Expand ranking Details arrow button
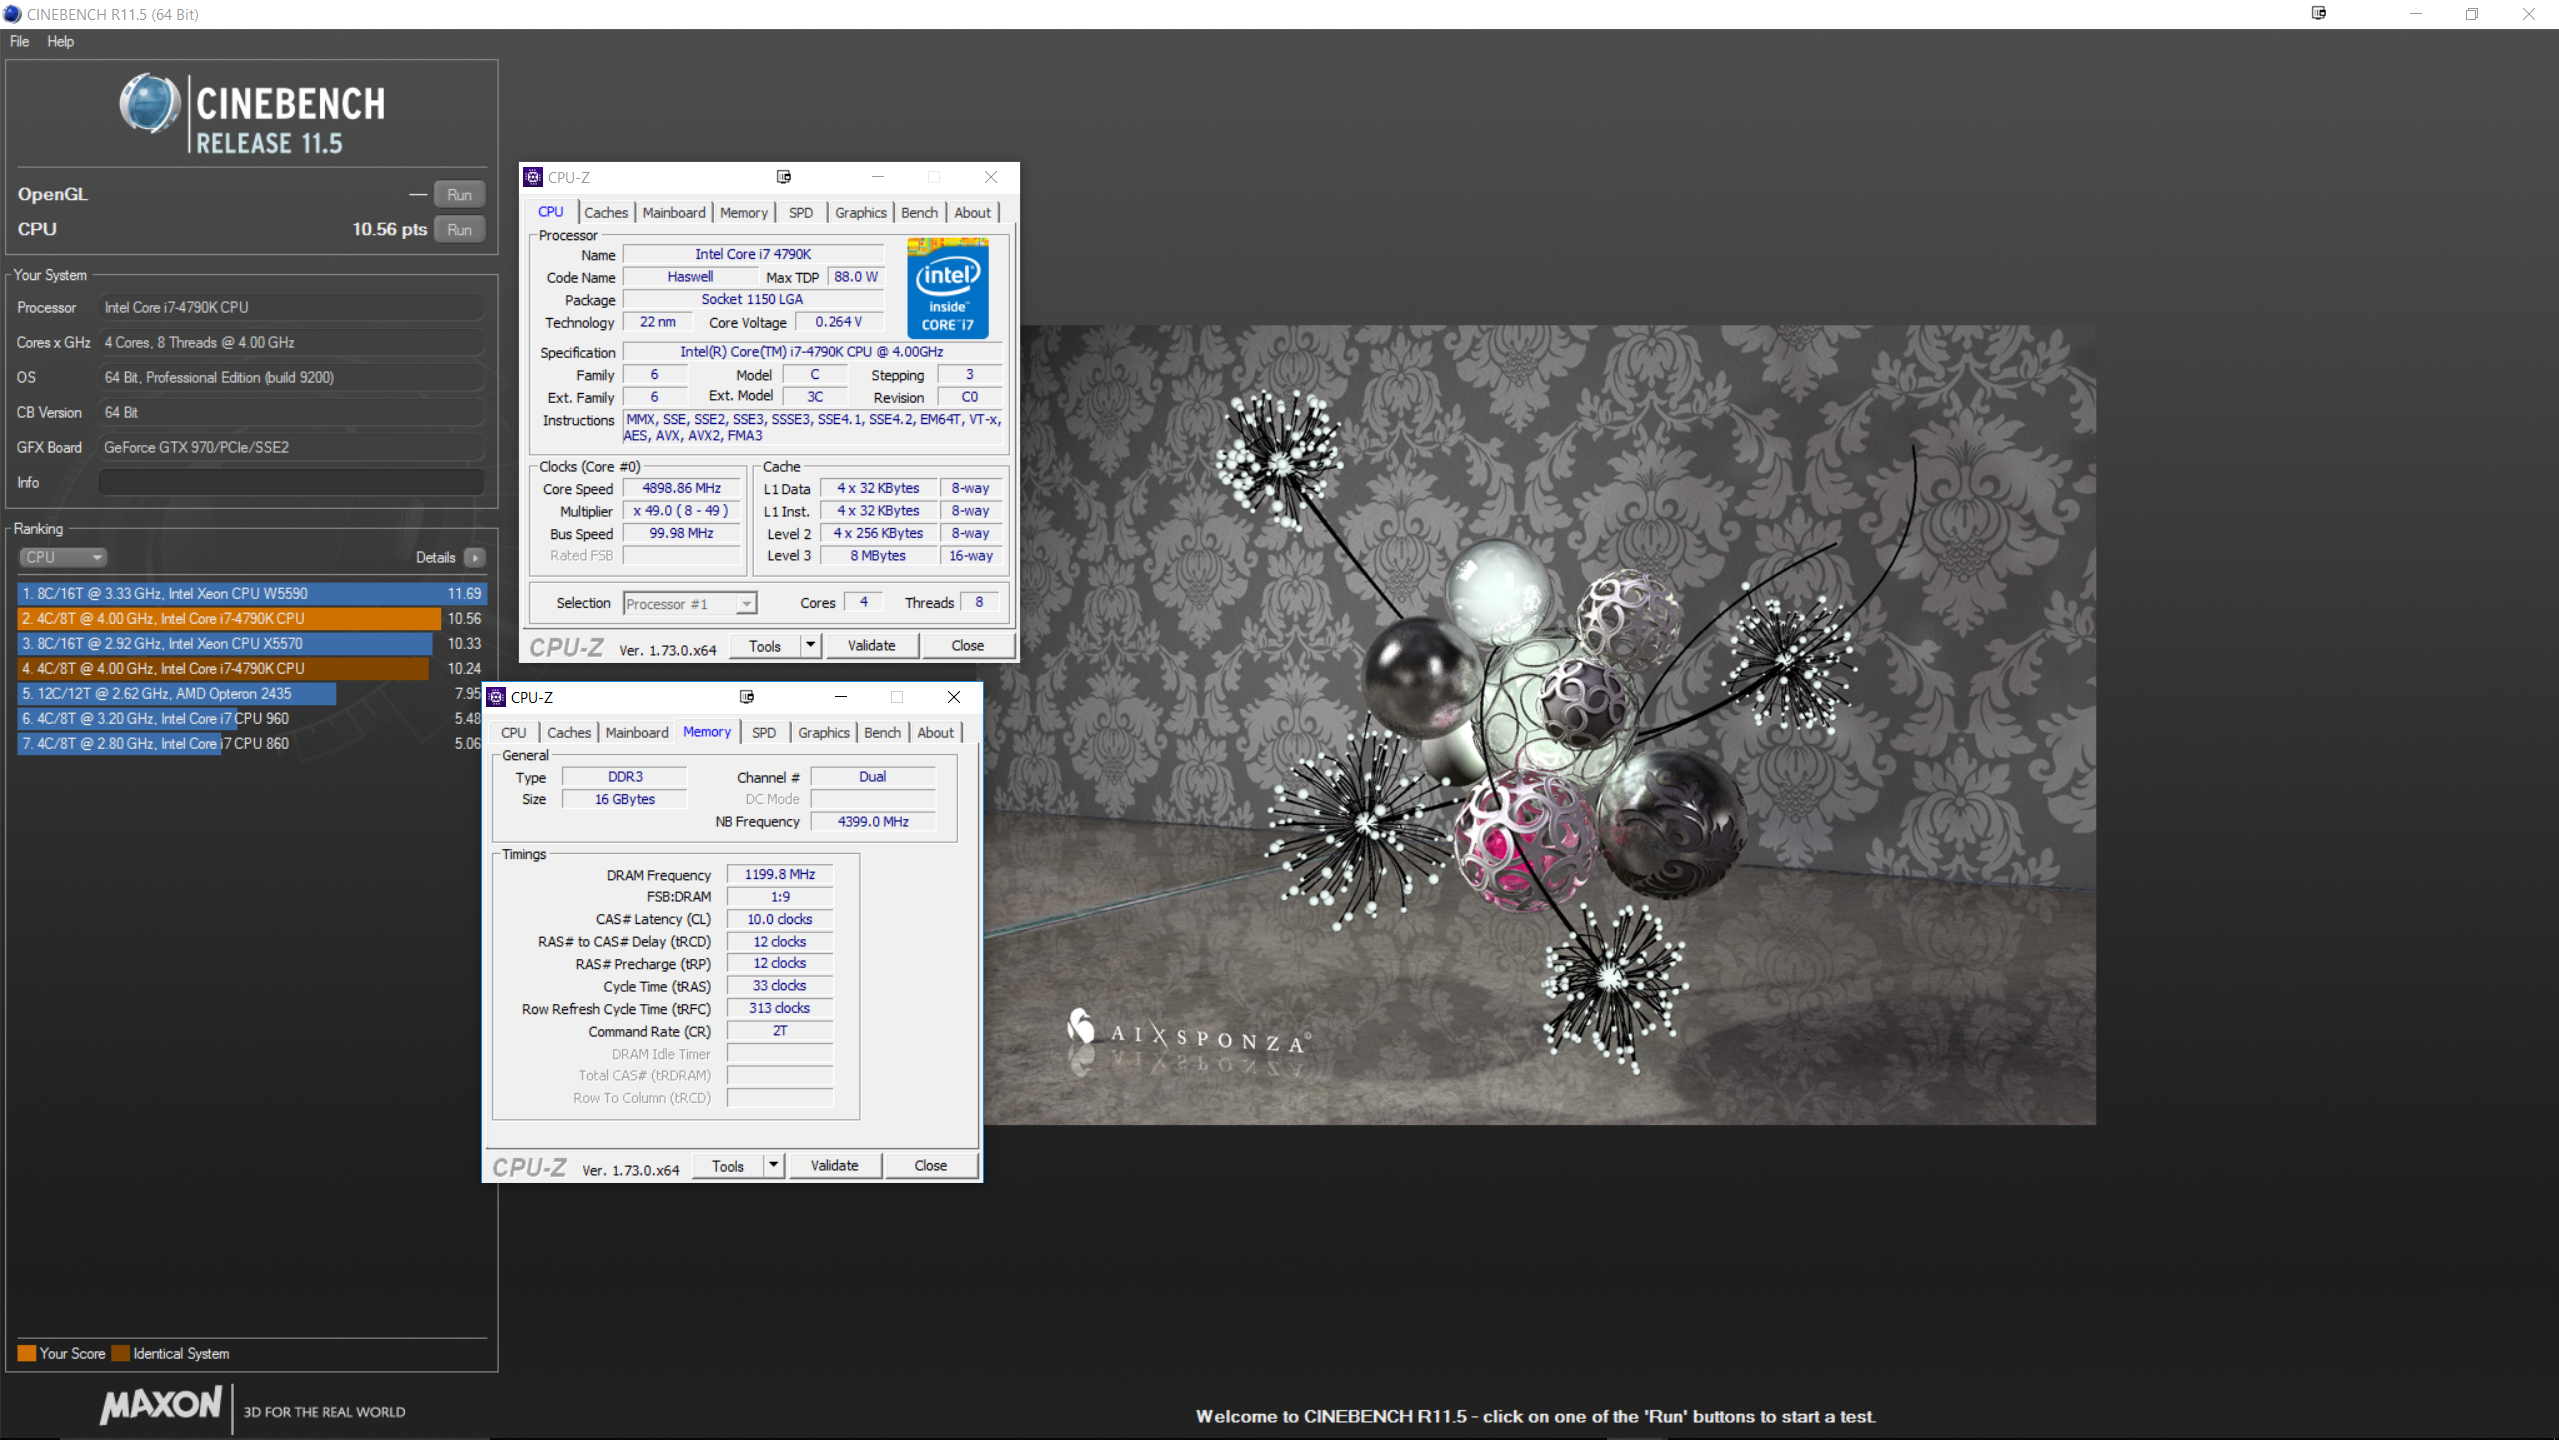Viewport: 2559px width, 1440px height. [475, 557]
